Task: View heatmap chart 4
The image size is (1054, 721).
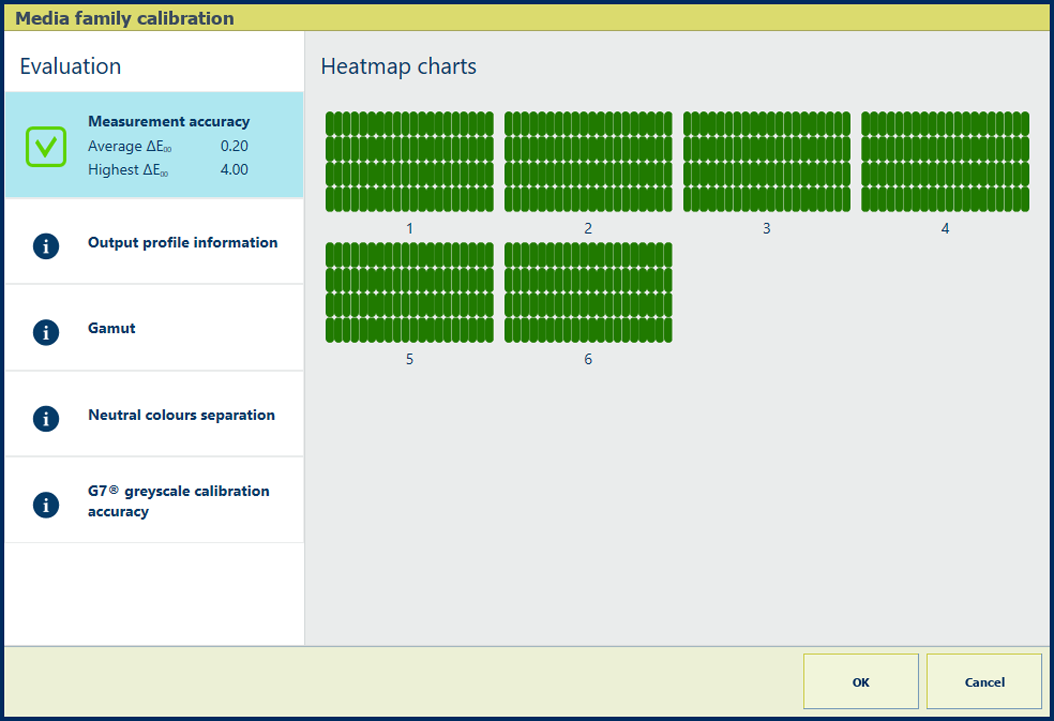Action: point(945,162)
